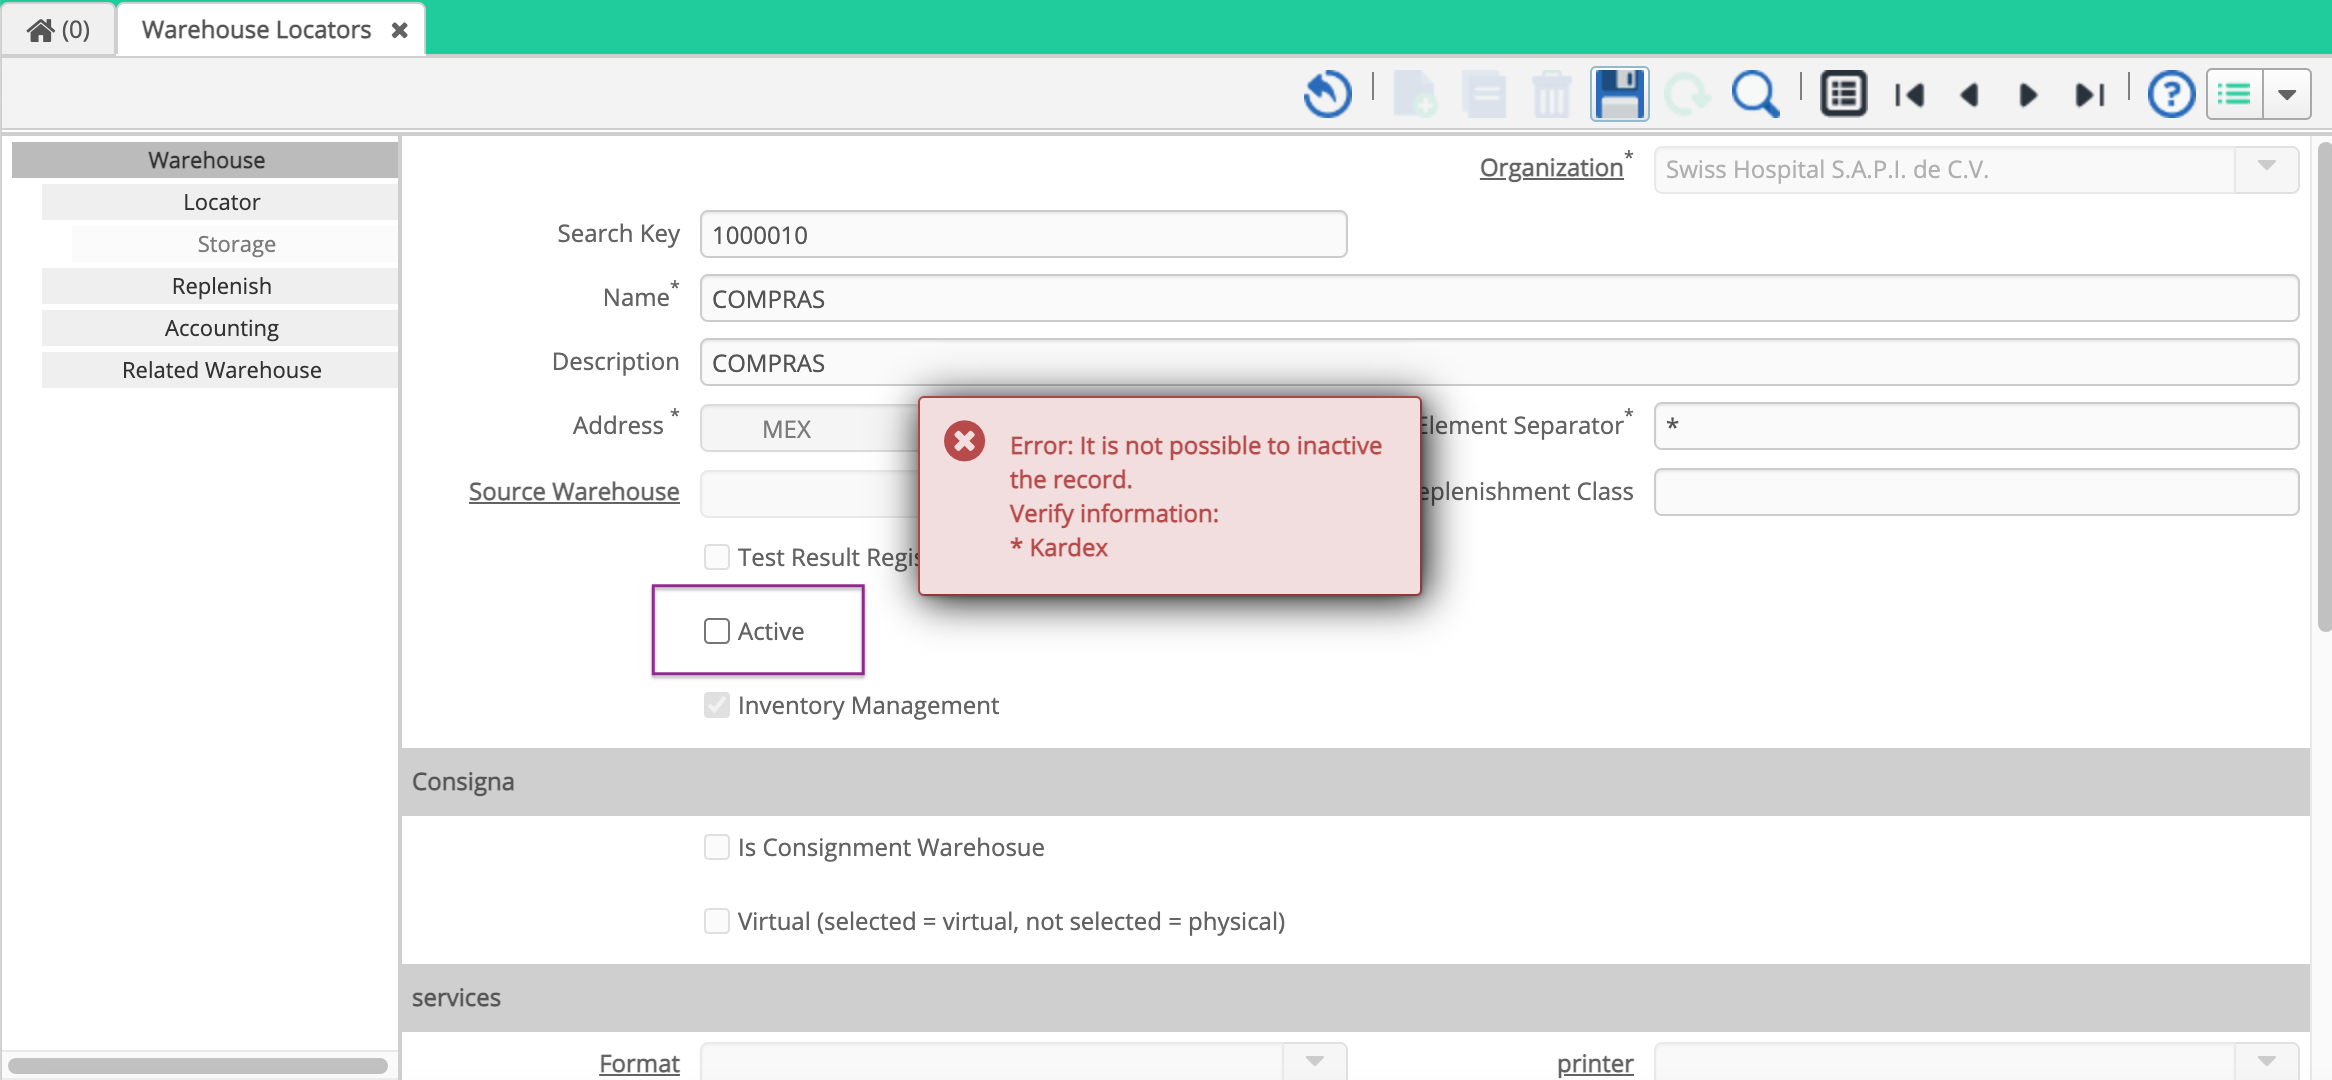The width and height of the screenshot is (2332, 1080).
Task: Click the Help question mark icon
Action: 2170,94
